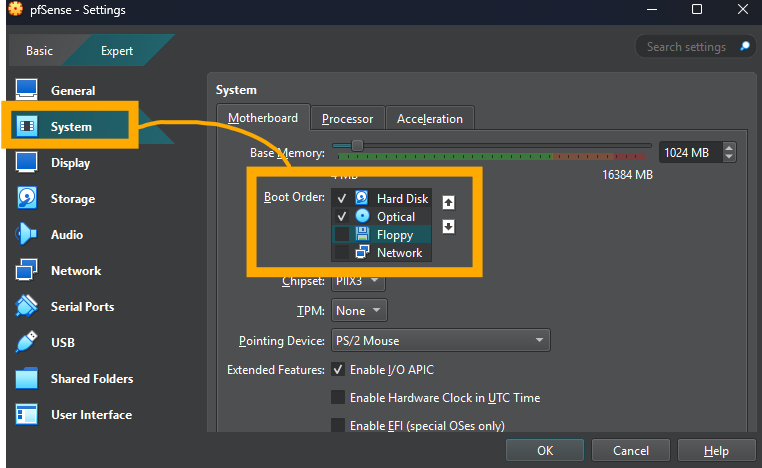Click the User Interface layout icon
Screen dimensions: 762x468
pos(26,415)
